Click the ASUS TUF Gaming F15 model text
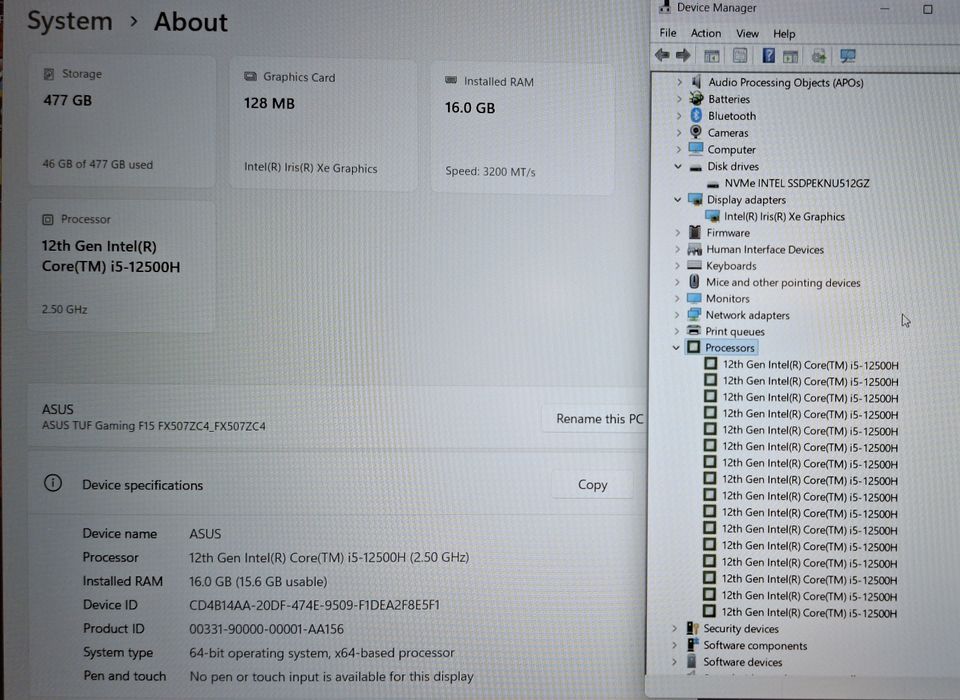The width and height of the screenshot is (960, 700). tap(154, 426)
